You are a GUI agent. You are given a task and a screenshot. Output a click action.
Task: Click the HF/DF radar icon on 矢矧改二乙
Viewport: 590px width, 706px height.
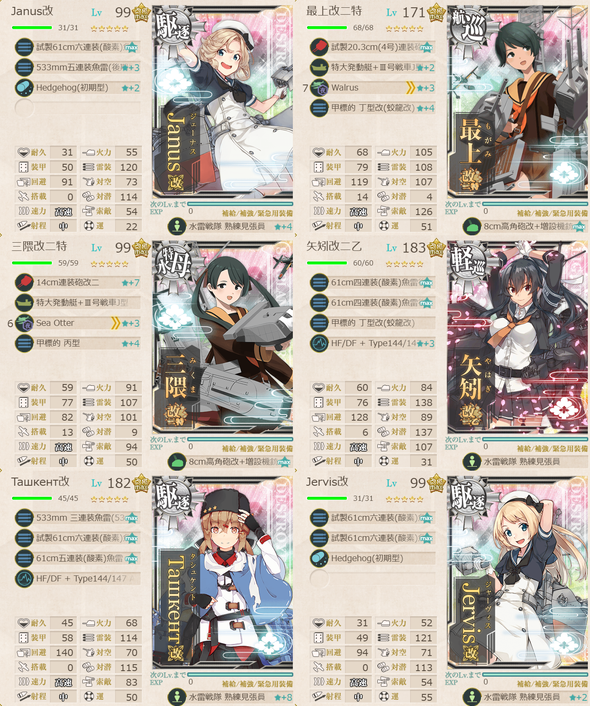tap(319, 343)
